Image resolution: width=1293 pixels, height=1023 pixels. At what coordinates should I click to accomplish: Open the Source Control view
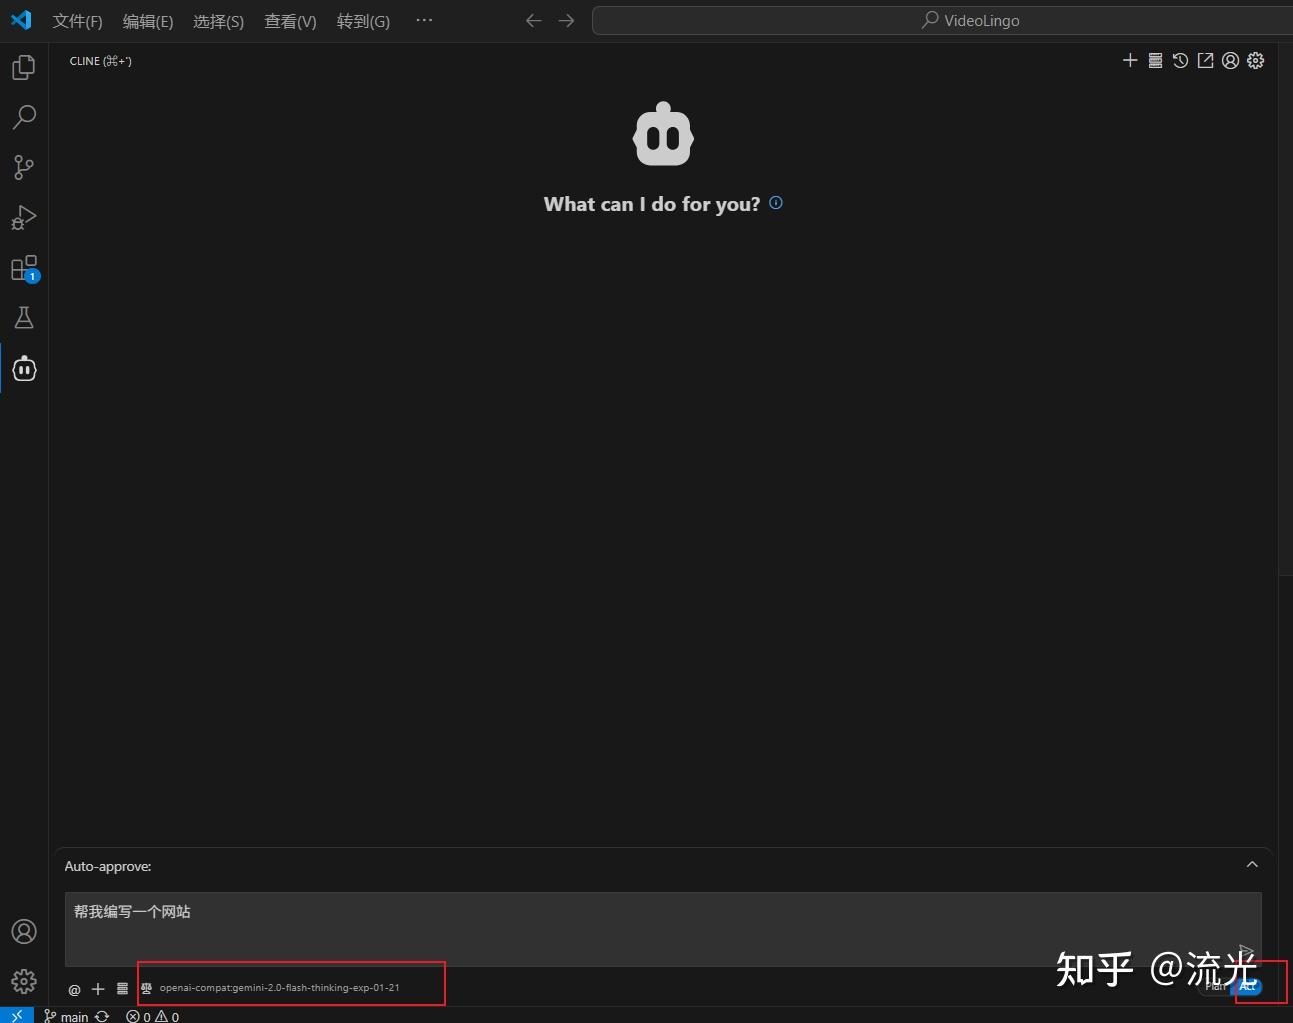(x=24, y=167)
